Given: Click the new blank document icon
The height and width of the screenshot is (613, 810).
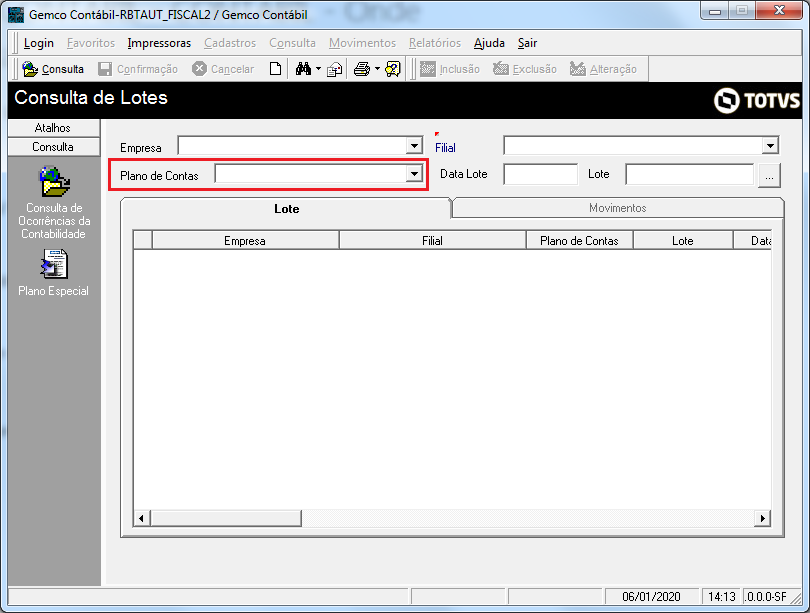Looking at the screenshot, I should coord(275,69).
